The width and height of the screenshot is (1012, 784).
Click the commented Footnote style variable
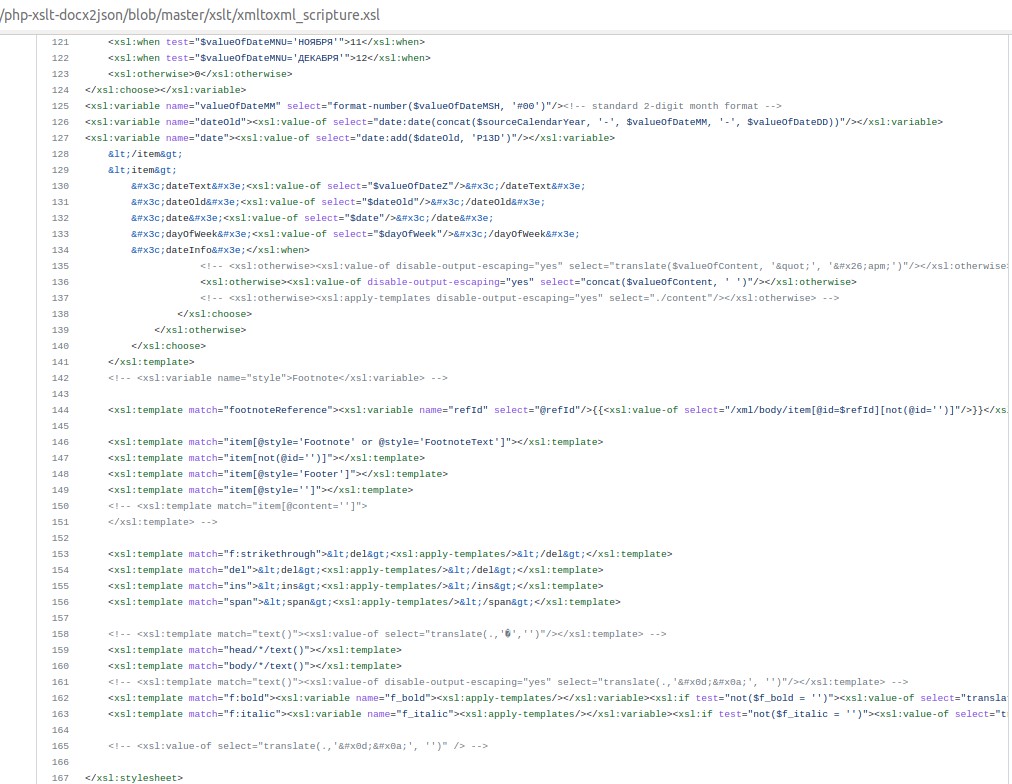tap(278, 378)
